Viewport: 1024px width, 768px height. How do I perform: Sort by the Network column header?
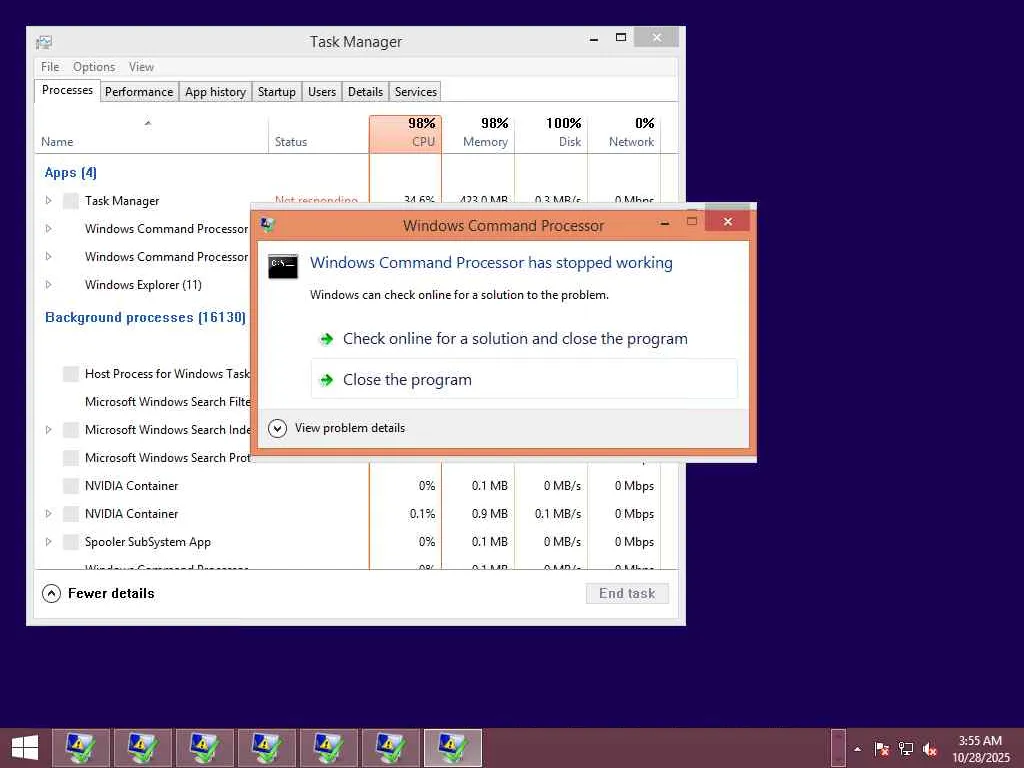point(625,134)
